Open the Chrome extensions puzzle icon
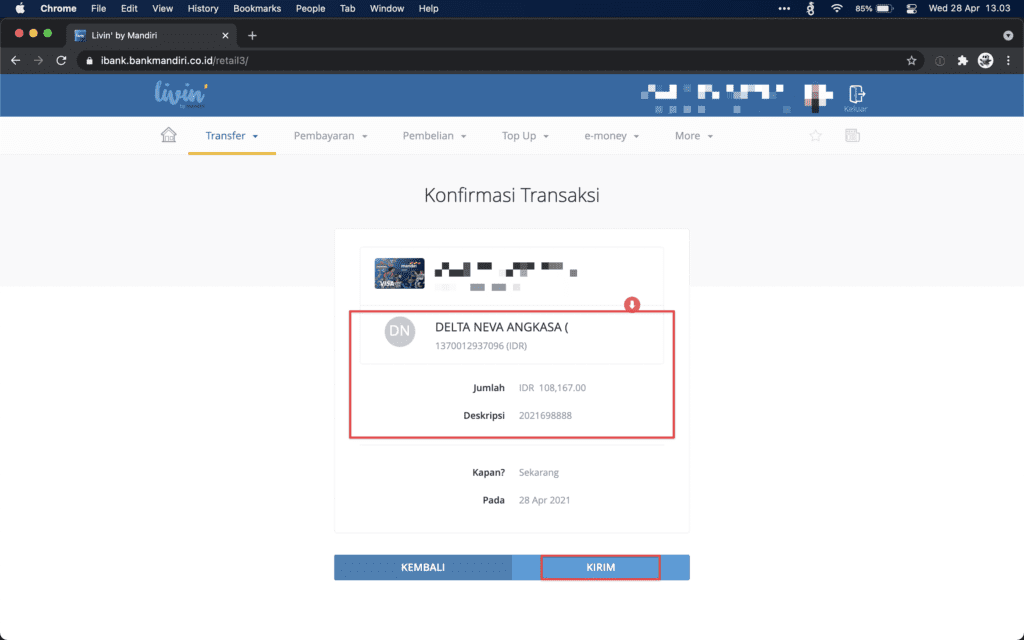The image size is (1024, 640). click(963, 60)
